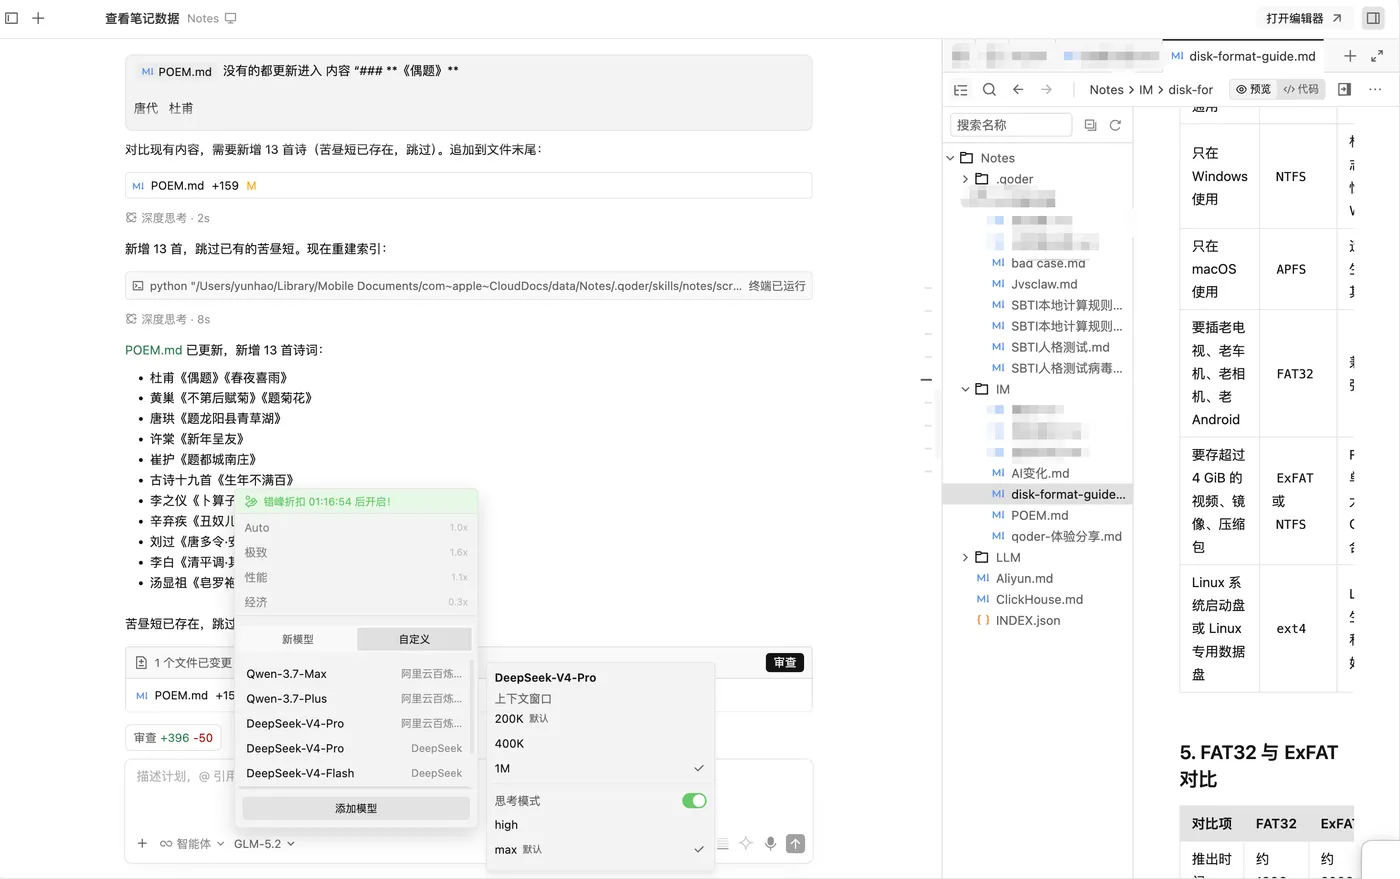Expand the .qoder folder
The width and height of the screenshot is (1400, 879).
(966, 179)
